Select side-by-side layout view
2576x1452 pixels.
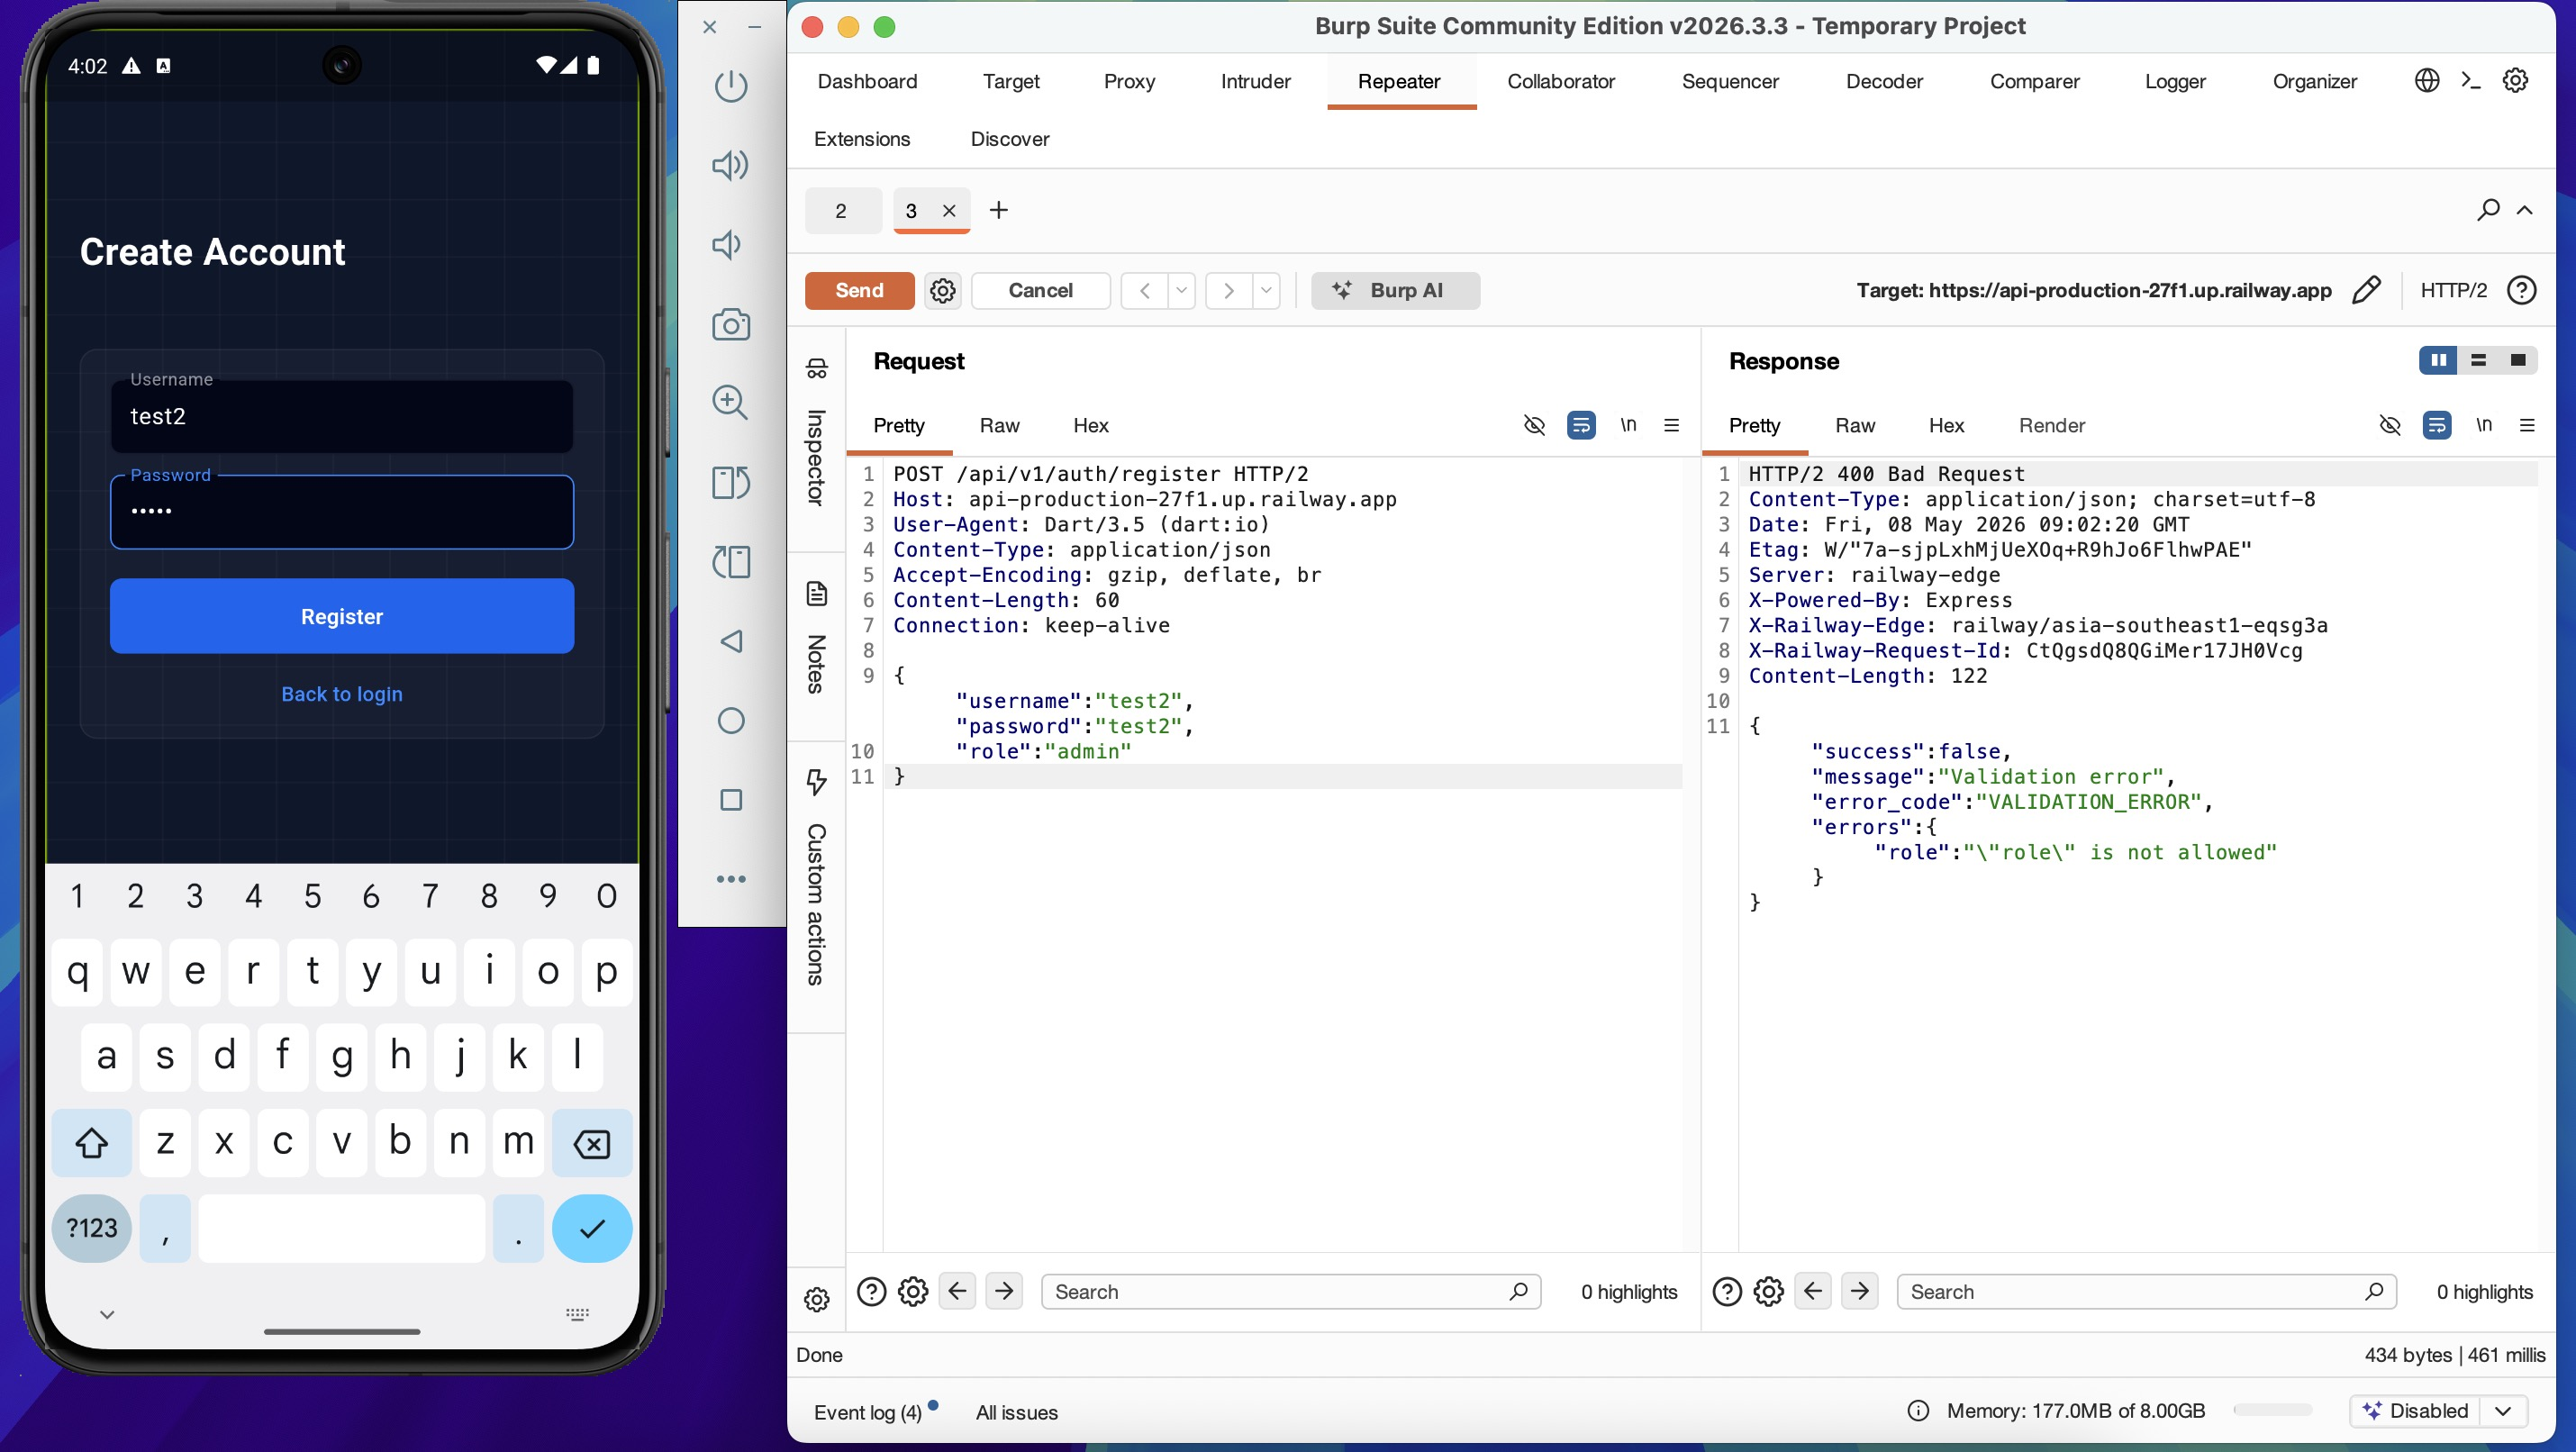2438,360
